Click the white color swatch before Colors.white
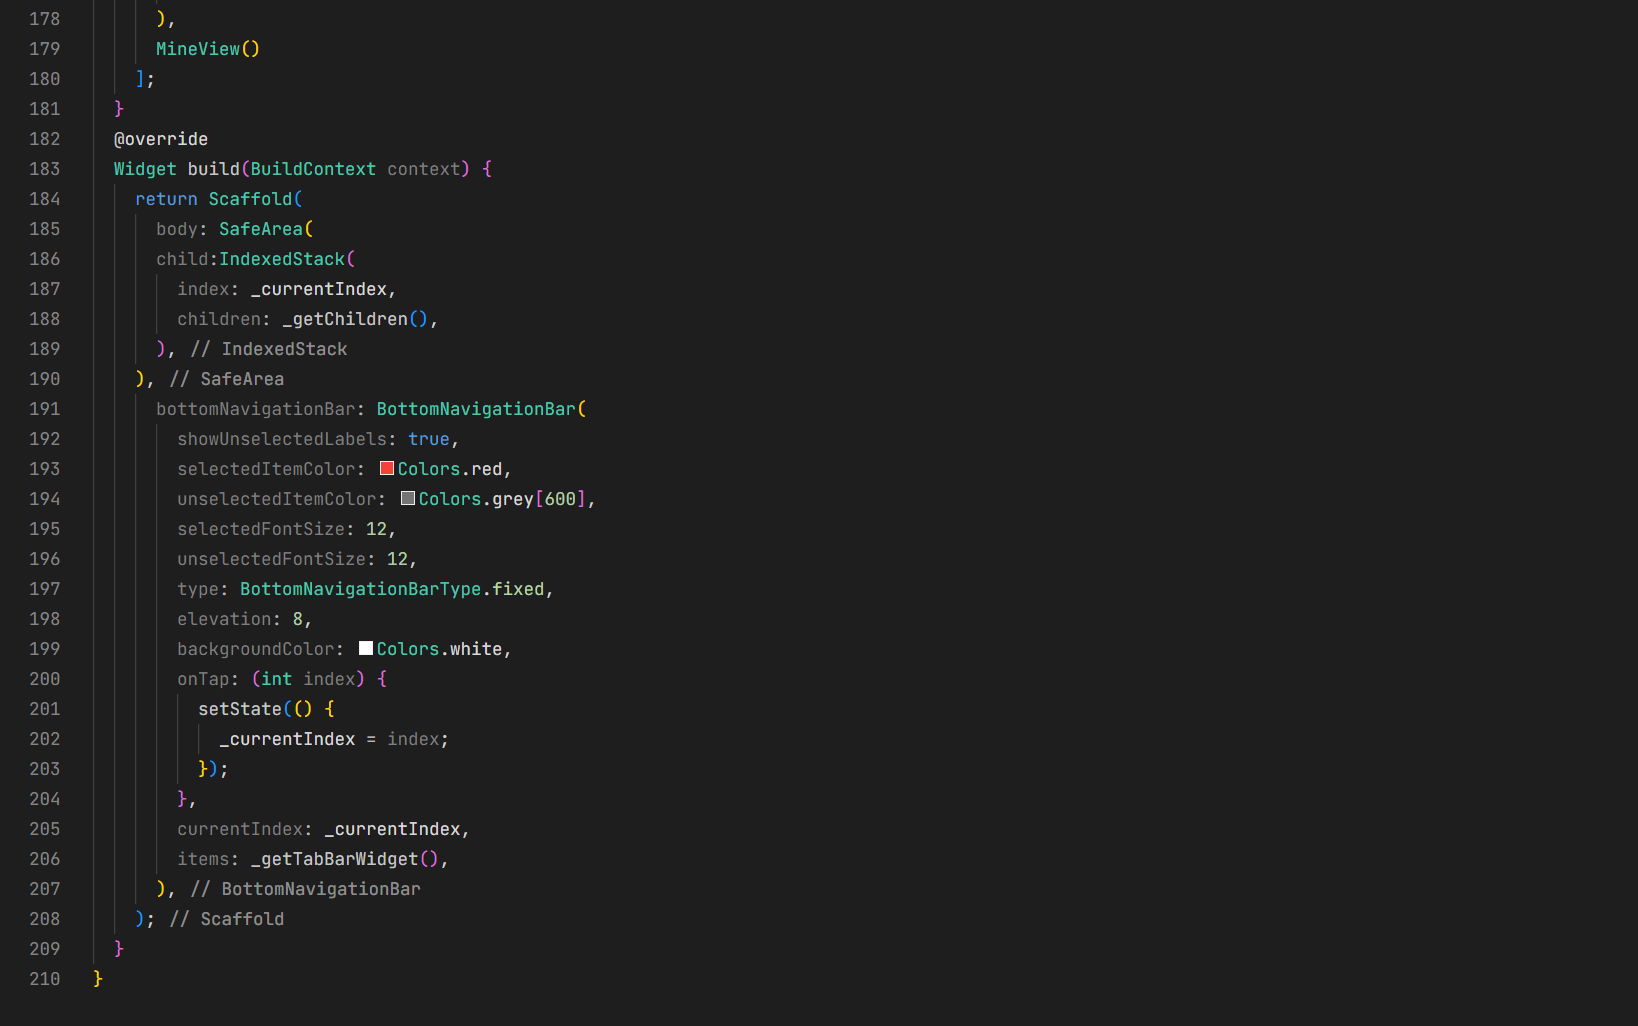This screenshot has height=1026, width=1638. click(x=366, y=648)
